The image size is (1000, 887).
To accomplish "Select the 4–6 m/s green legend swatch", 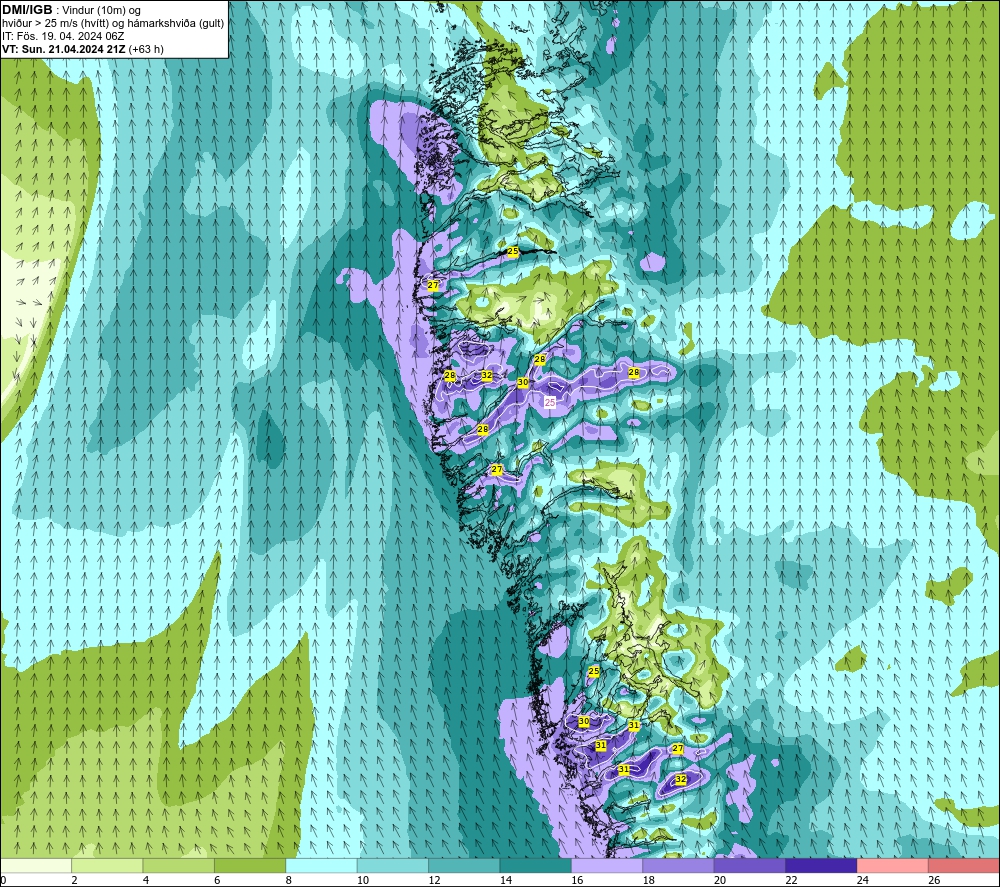I will click(179, 865).
